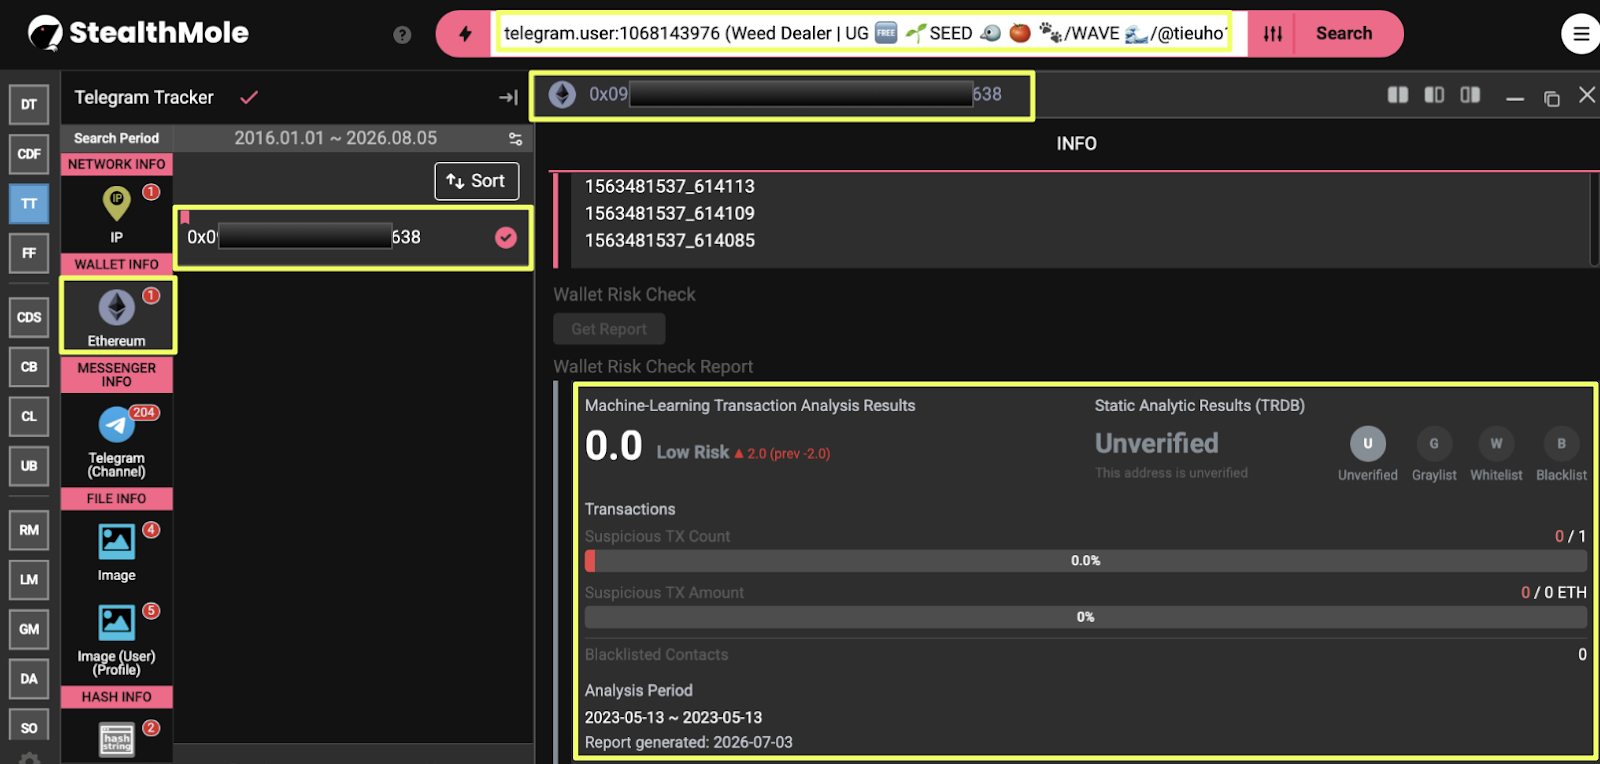Click the analysis period 2023-05-13 dates

673,718
